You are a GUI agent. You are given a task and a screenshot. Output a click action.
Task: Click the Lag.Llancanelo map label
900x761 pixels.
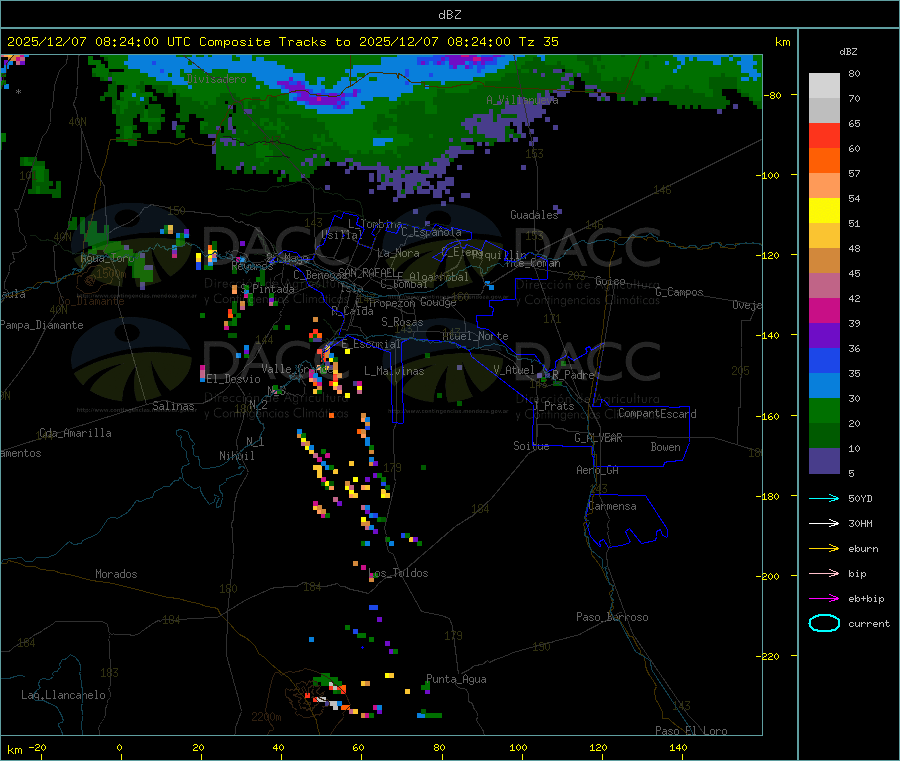(x=63, y=695)
